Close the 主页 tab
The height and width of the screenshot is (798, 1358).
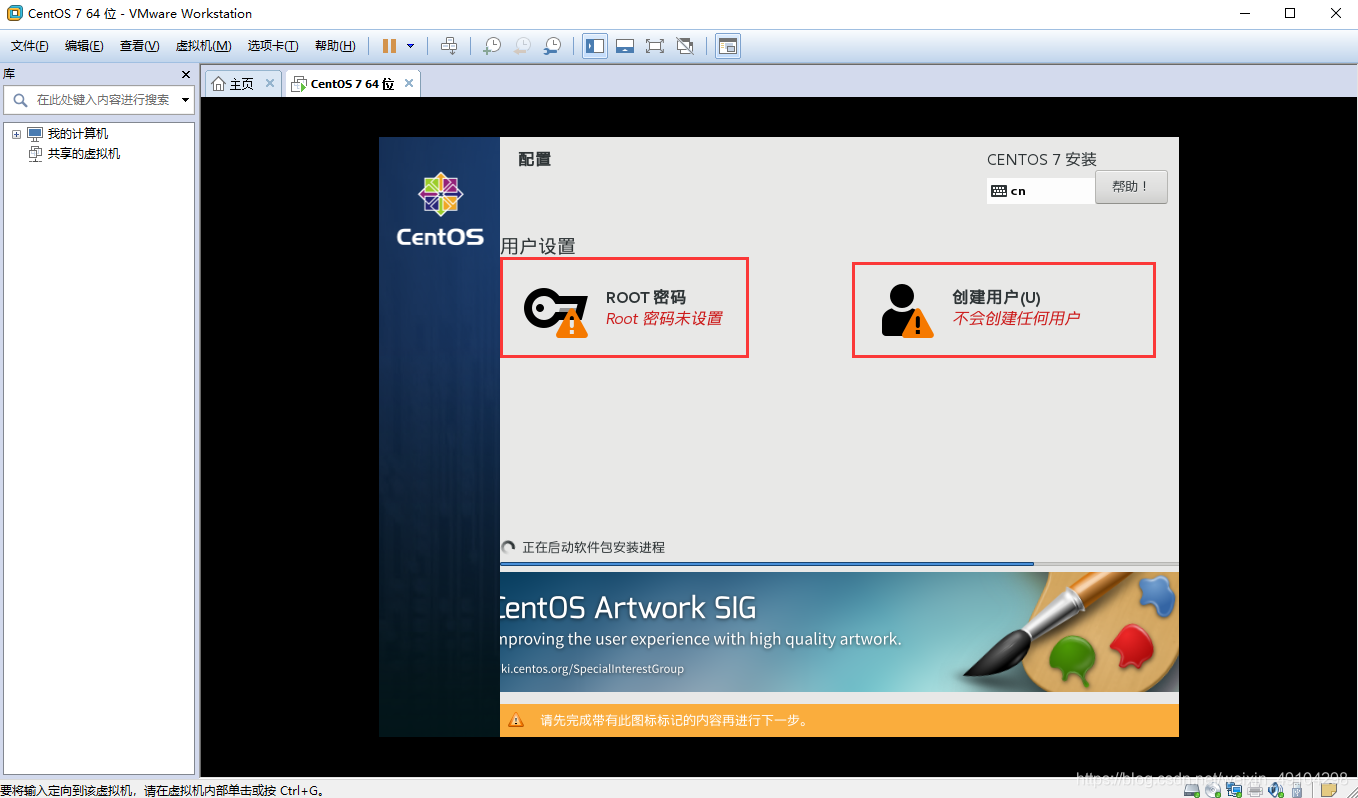(270, 84)
